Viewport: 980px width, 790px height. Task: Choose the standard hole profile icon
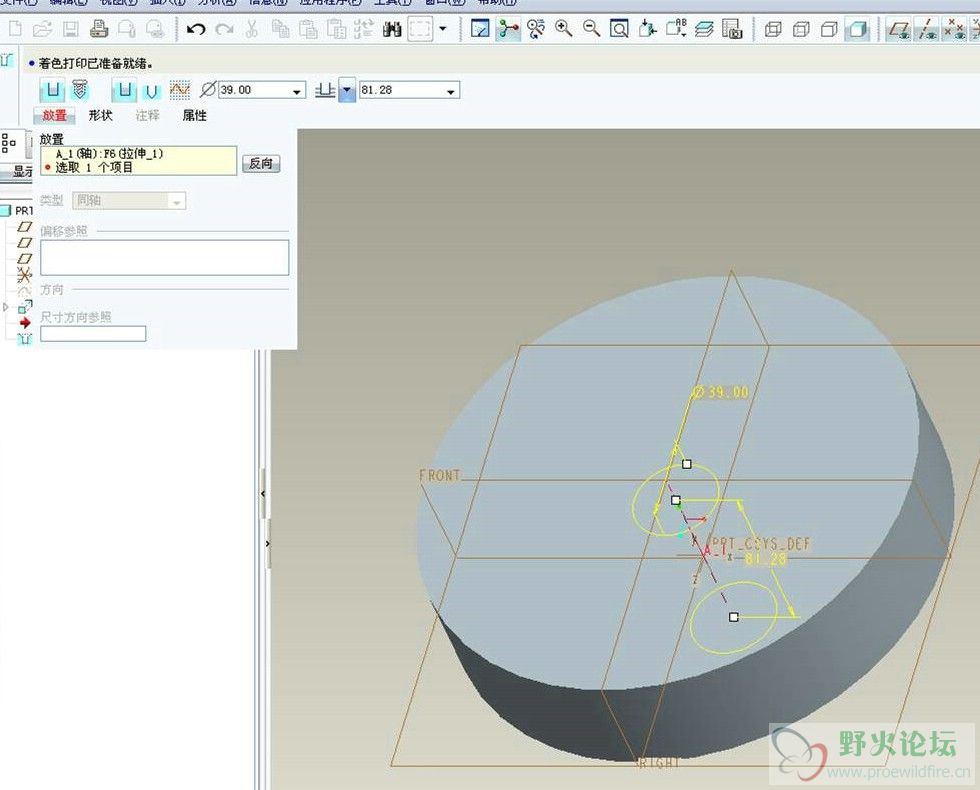click(x=151, y=91)
